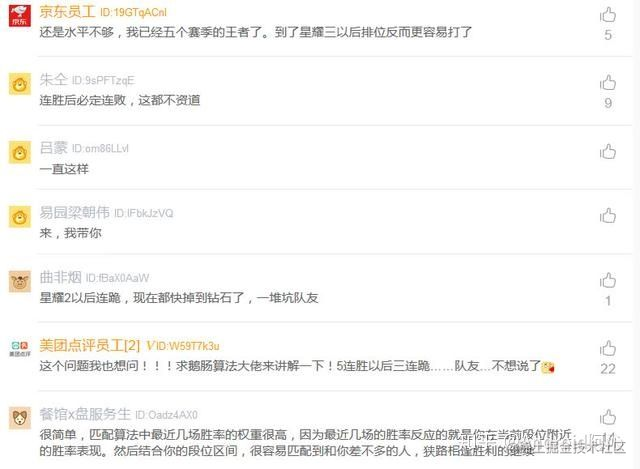Click the emoji ending the 美团点评 comment
Screen dimensions: 640x469
548,367
